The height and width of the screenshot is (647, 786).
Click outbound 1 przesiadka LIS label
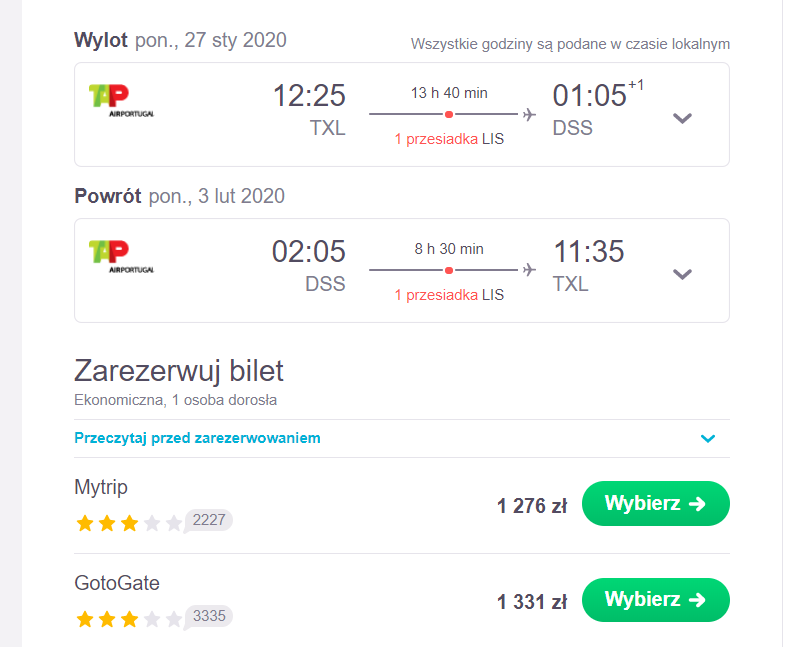[x=449, y=139]
